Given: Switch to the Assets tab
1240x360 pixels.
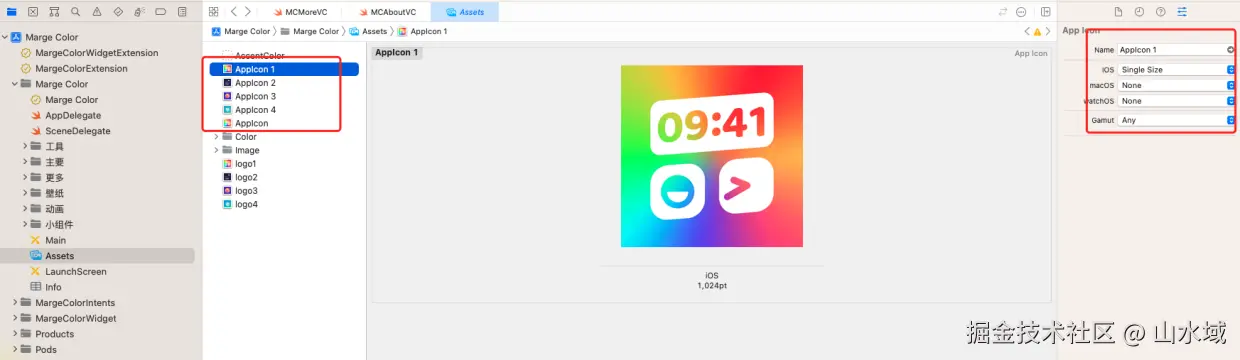Looking at the screenshot, I should [466, 12].
